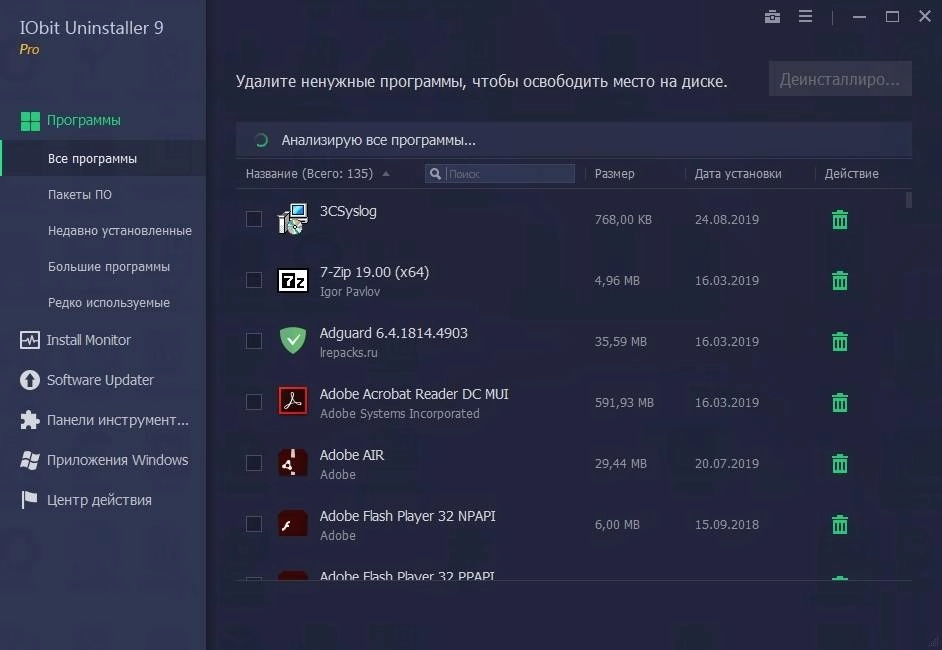Viewport: 942px width, 650px height.
Task: Click the 24.08.2019 install date
Action: coord(727,219)
